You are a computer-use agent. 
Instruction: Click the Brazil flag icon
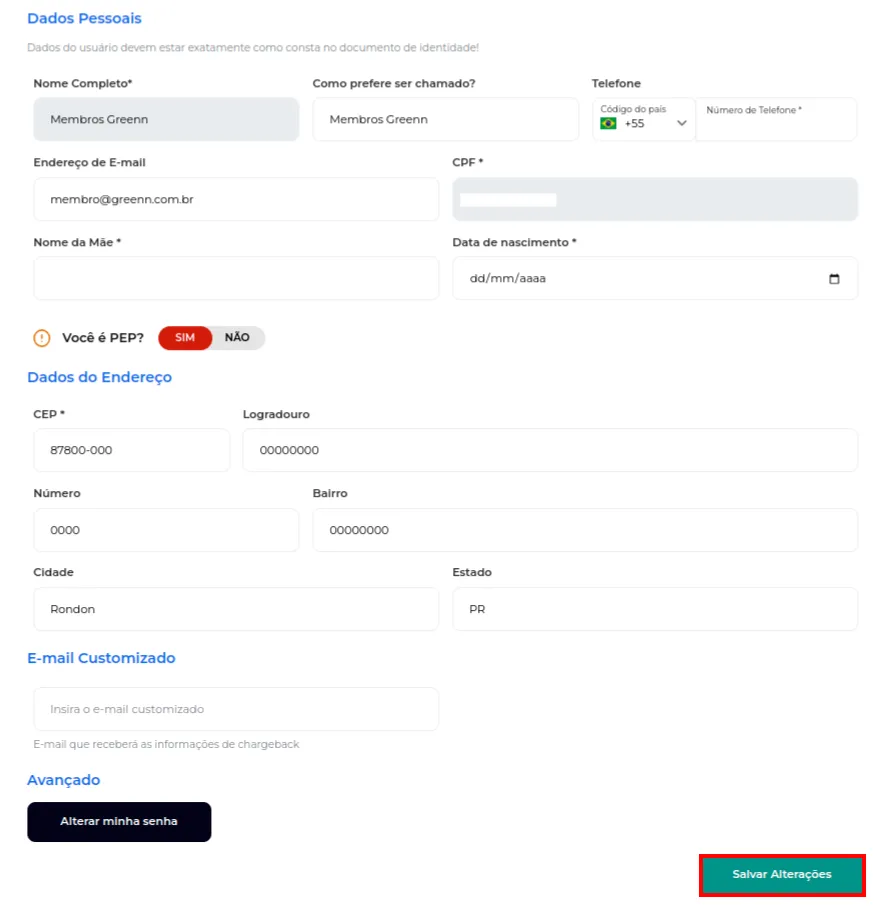(608, 123)
